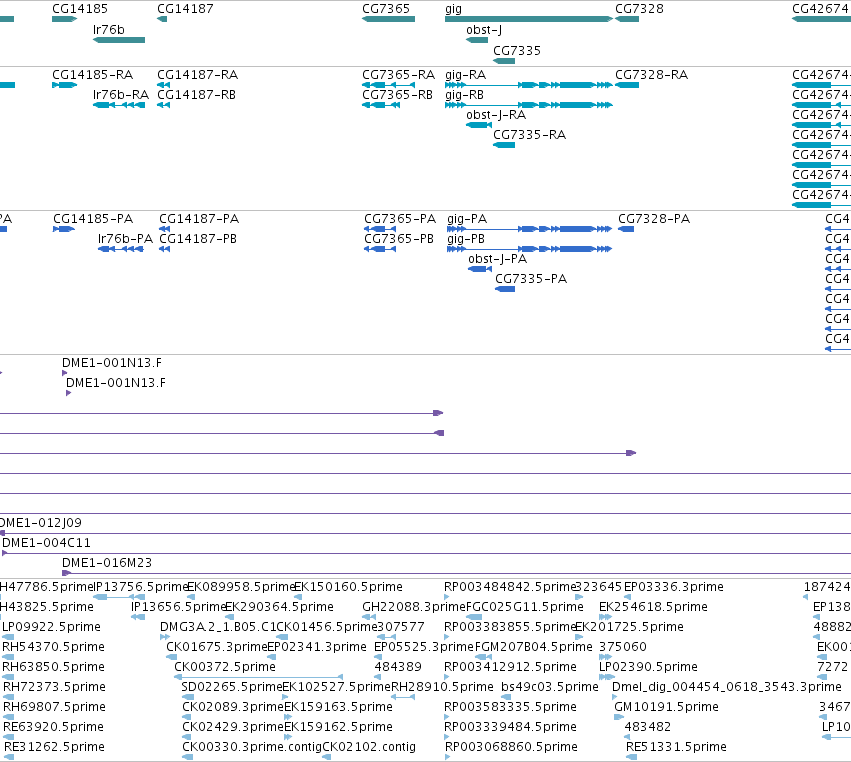Click protein CG7335-PA
Screen dimensions: 851x762
point(531,279)
